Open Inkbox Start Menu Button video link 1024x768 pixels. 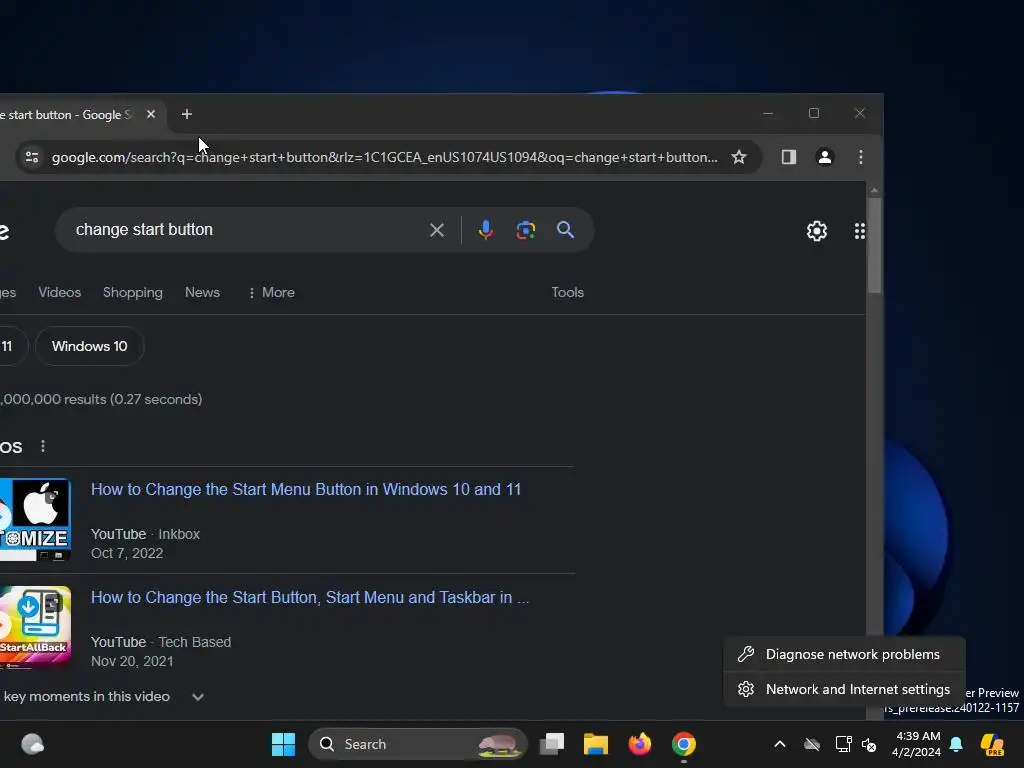click(306, 489)
